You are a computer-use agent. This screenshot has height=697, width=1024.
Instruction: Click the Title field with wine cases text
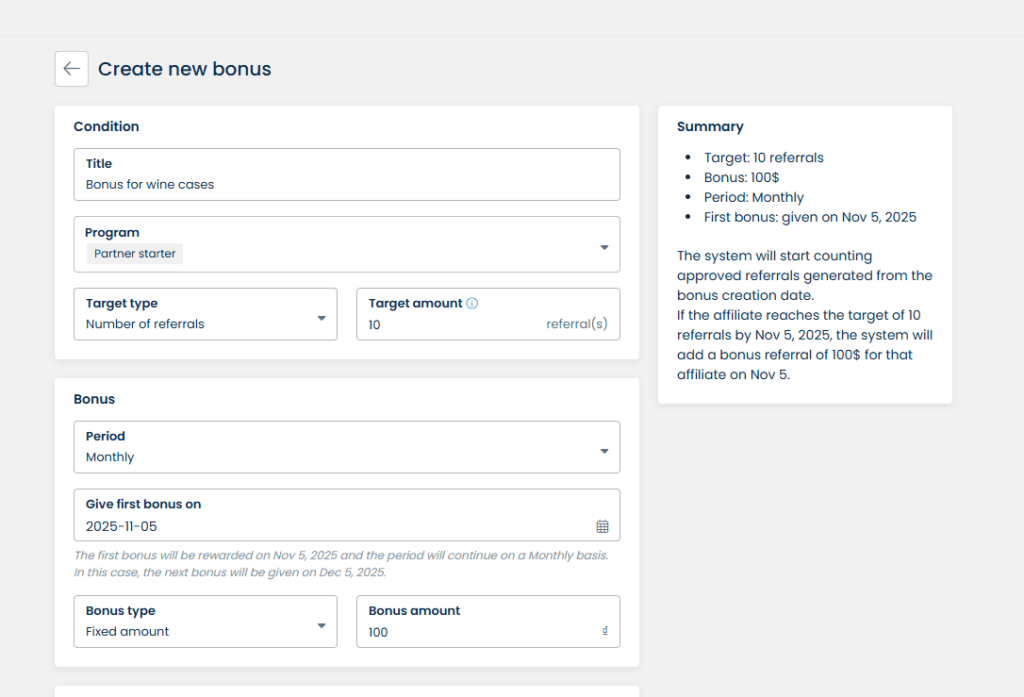[x=346, y=184]
